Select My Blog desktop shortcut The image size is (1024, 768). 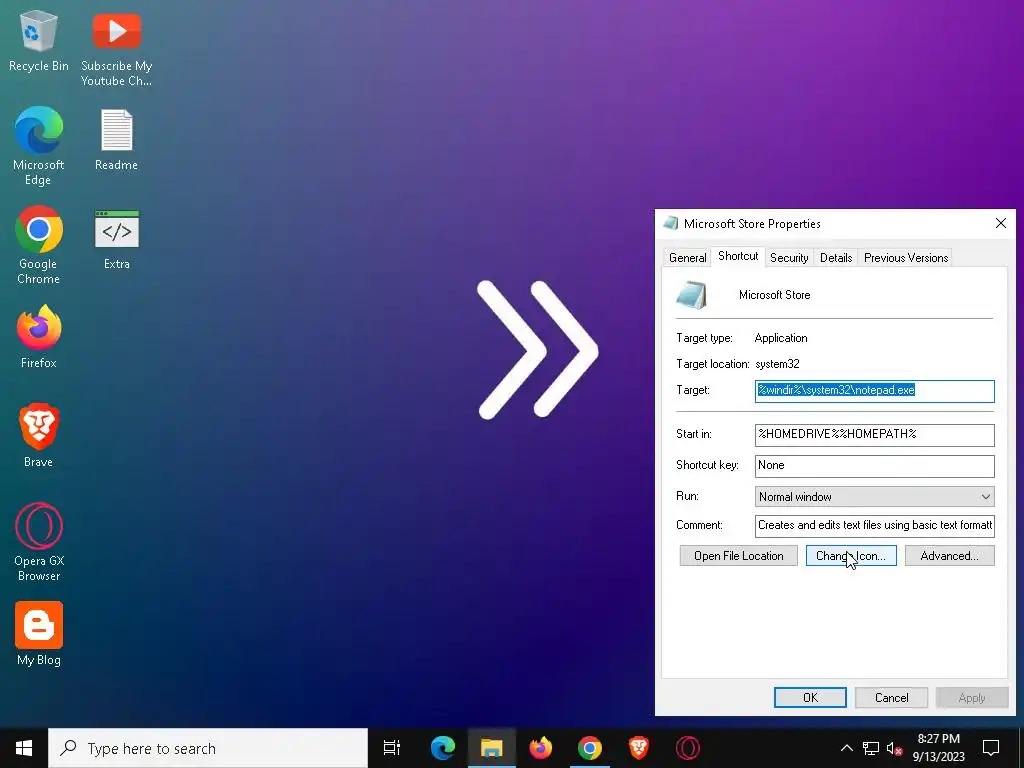coord(39,634)
